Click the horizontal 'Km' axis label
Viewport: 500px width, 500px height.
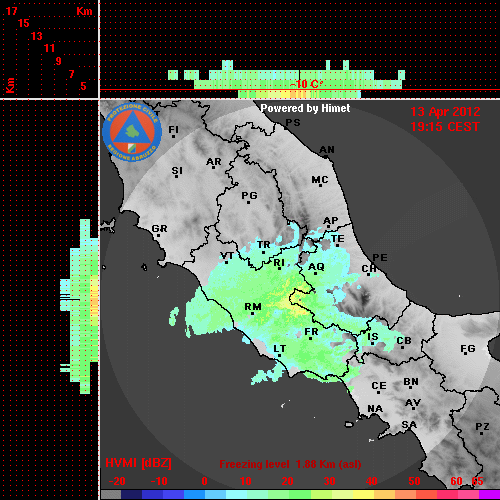[84, 11]
